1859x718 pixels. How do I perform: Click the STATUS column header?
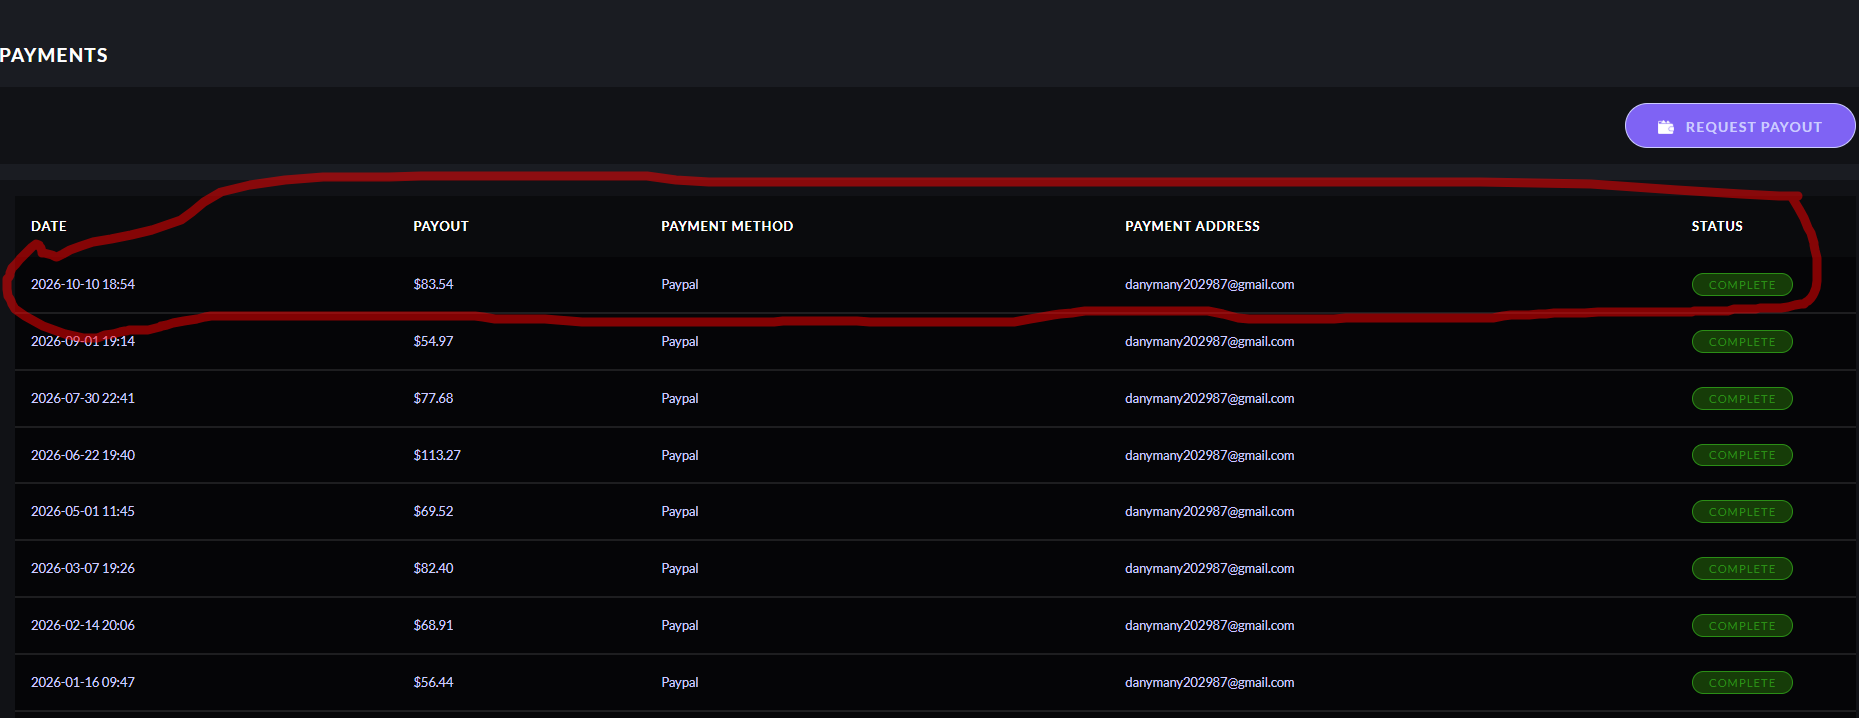pos(1717,226)
